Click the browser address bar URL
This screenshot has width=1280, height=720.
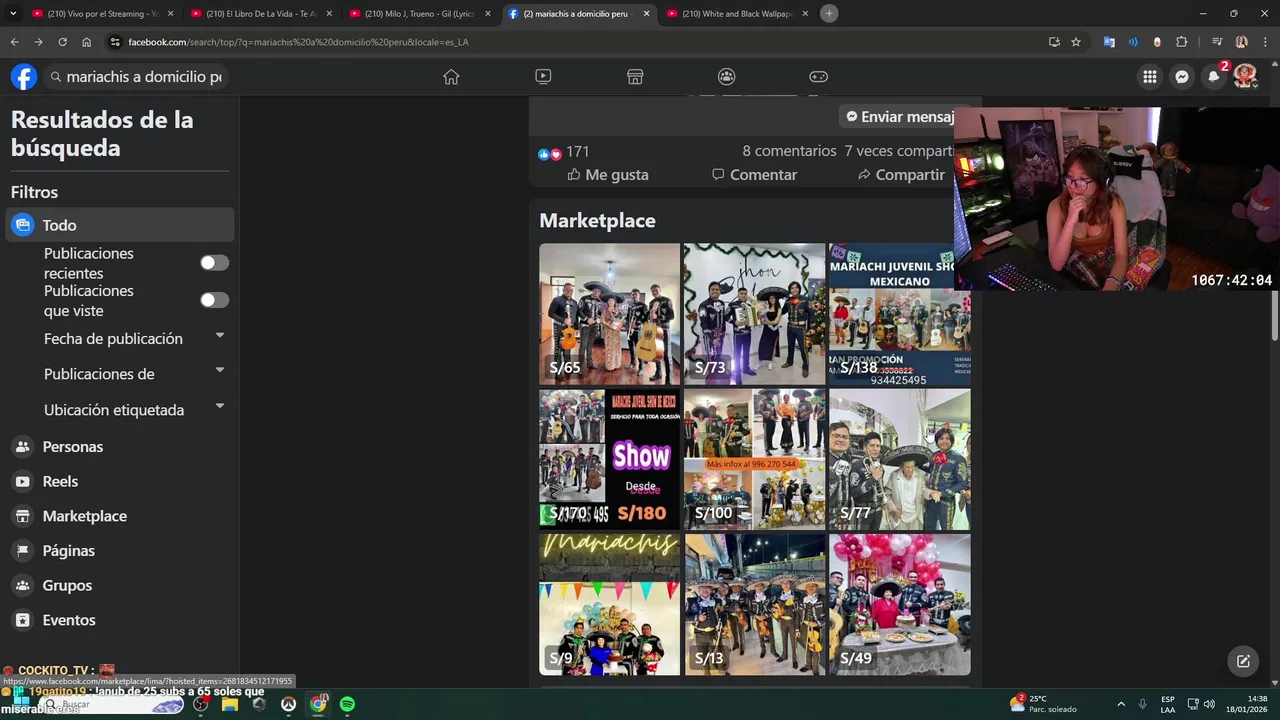pyautogui.click(x=298, y=42)
